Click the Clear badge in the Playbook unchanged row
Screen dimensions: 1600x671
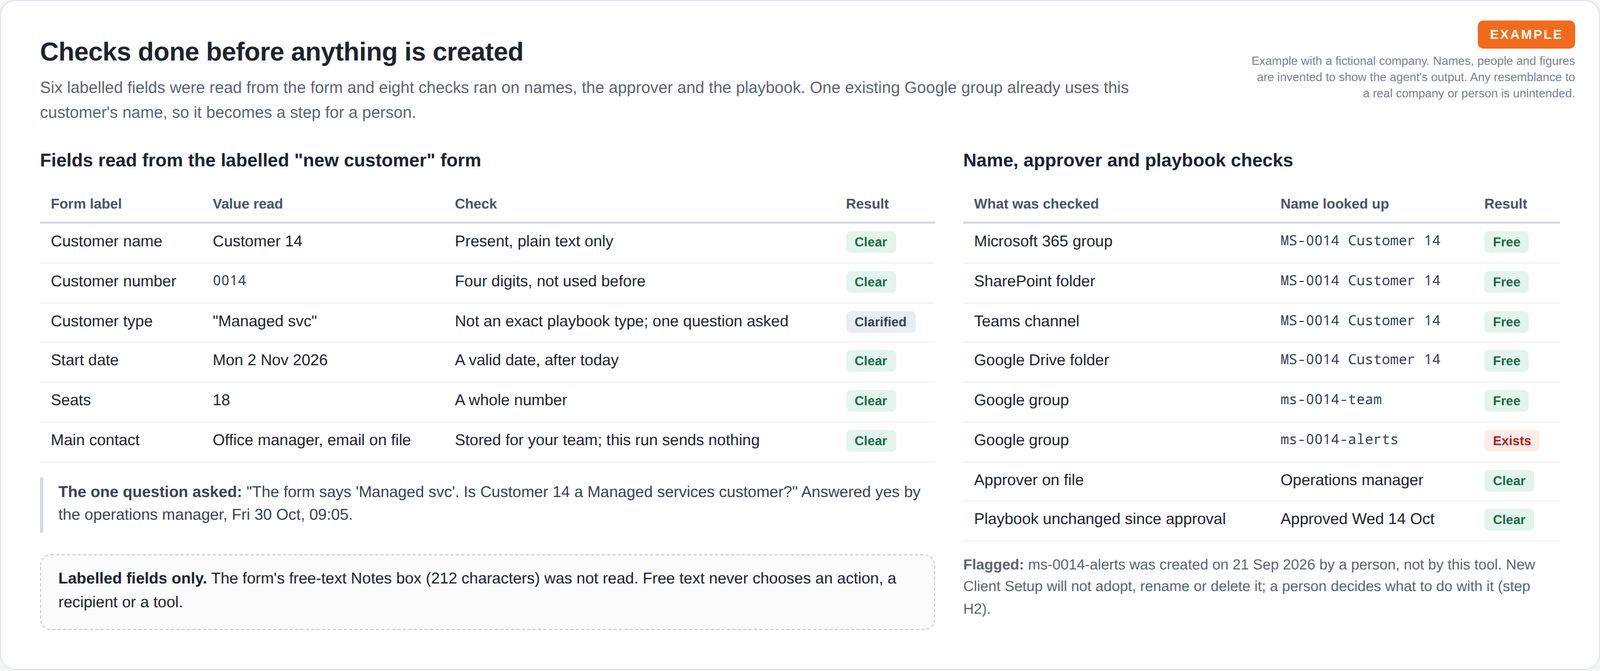1509,520
